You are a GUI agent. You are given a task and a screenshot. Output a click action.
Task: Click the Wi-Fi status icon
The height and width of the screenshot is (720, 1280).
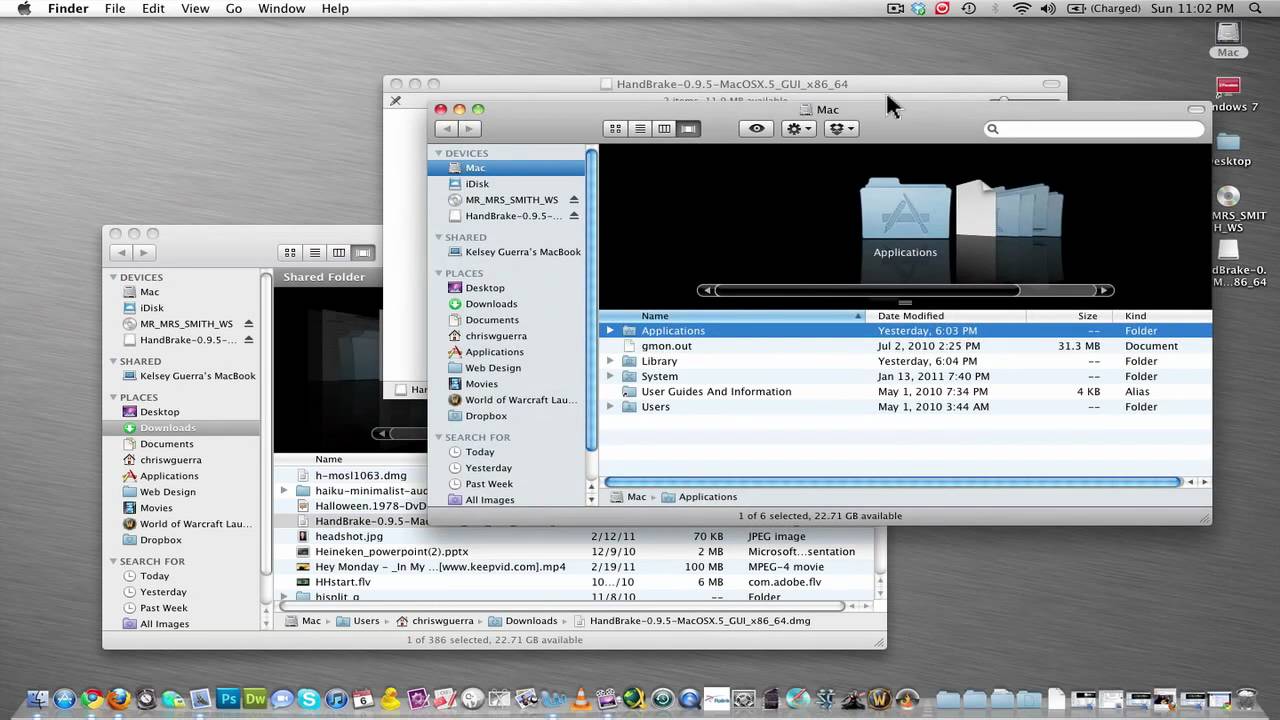point(1021,8)
